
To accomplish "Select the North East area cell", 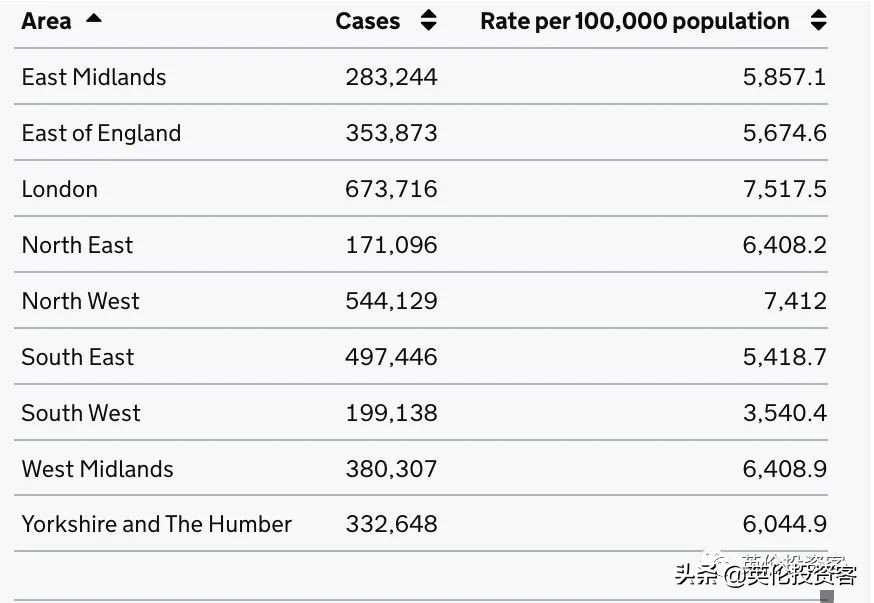I will [x=77, y=245].
